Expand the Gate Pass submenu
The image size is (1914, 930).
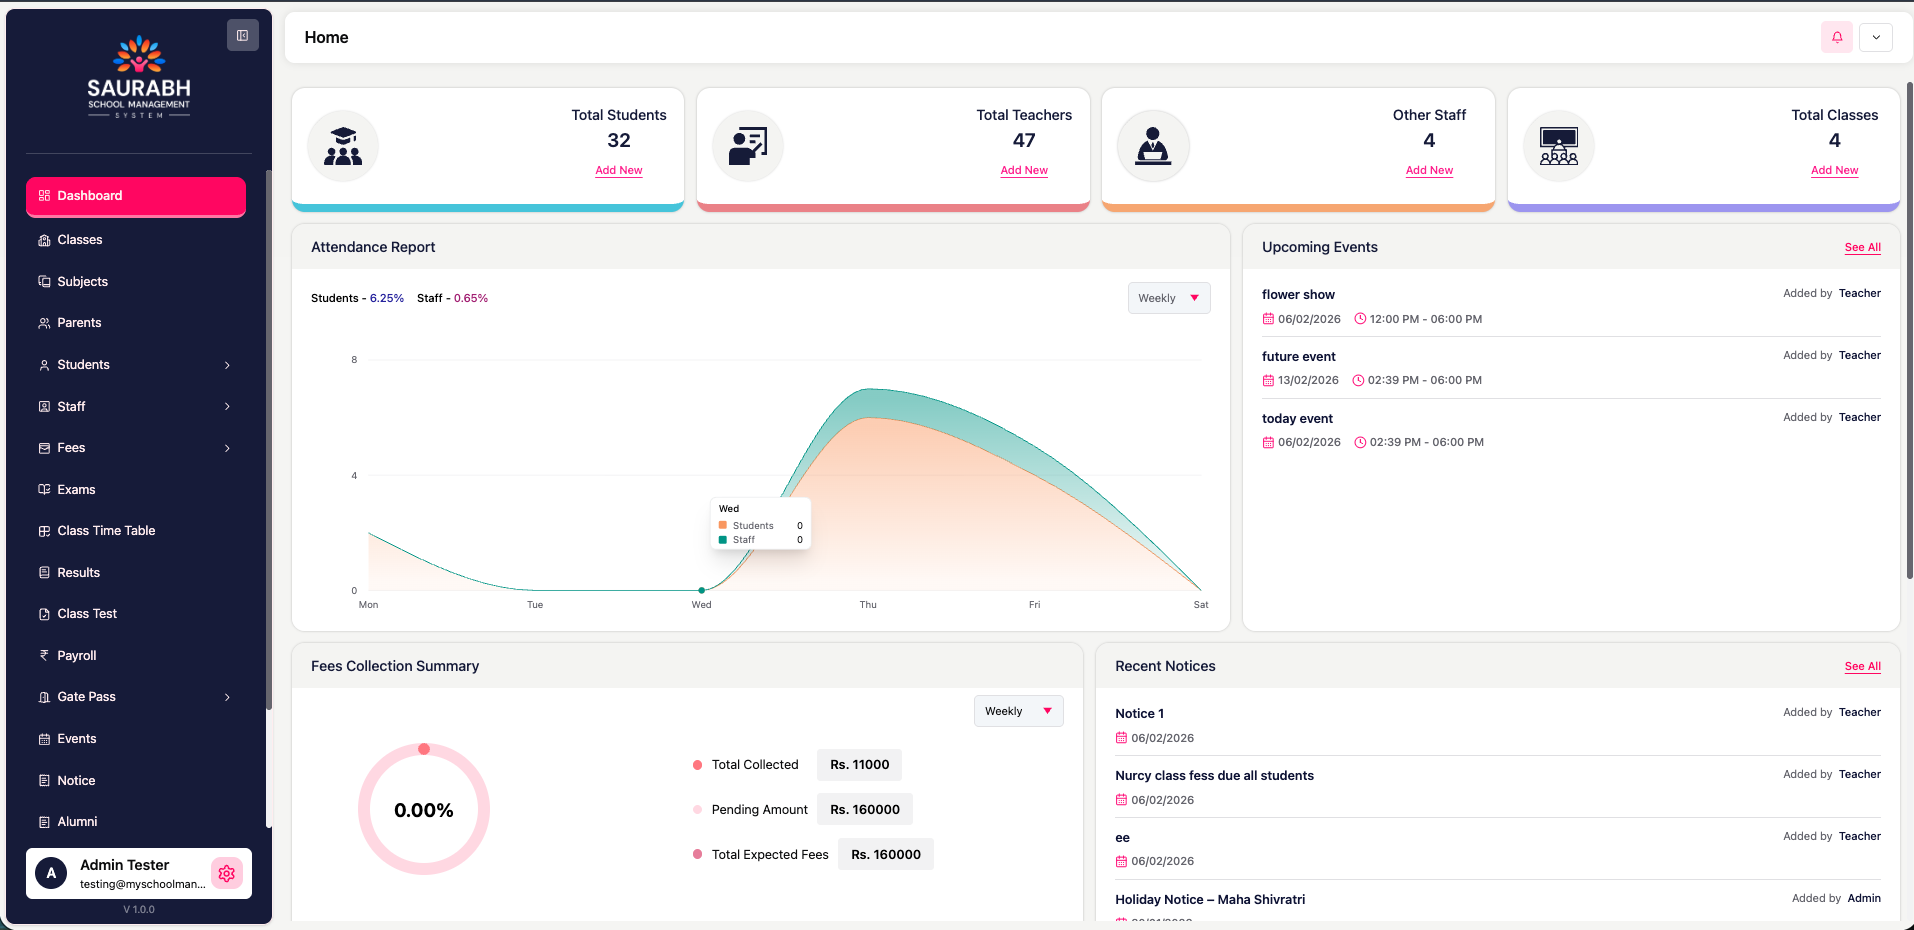pos(227,697)
